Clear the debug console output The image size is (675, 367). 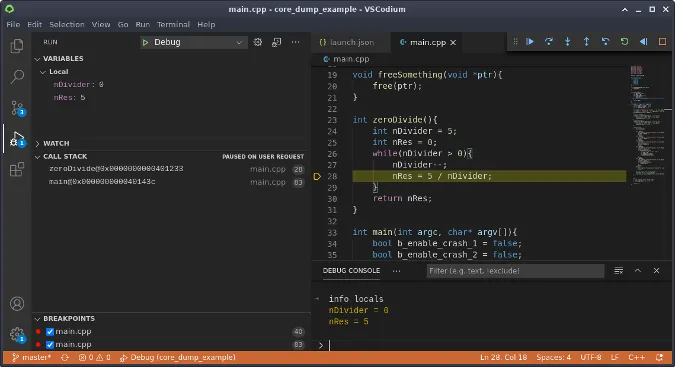point(619,271)
